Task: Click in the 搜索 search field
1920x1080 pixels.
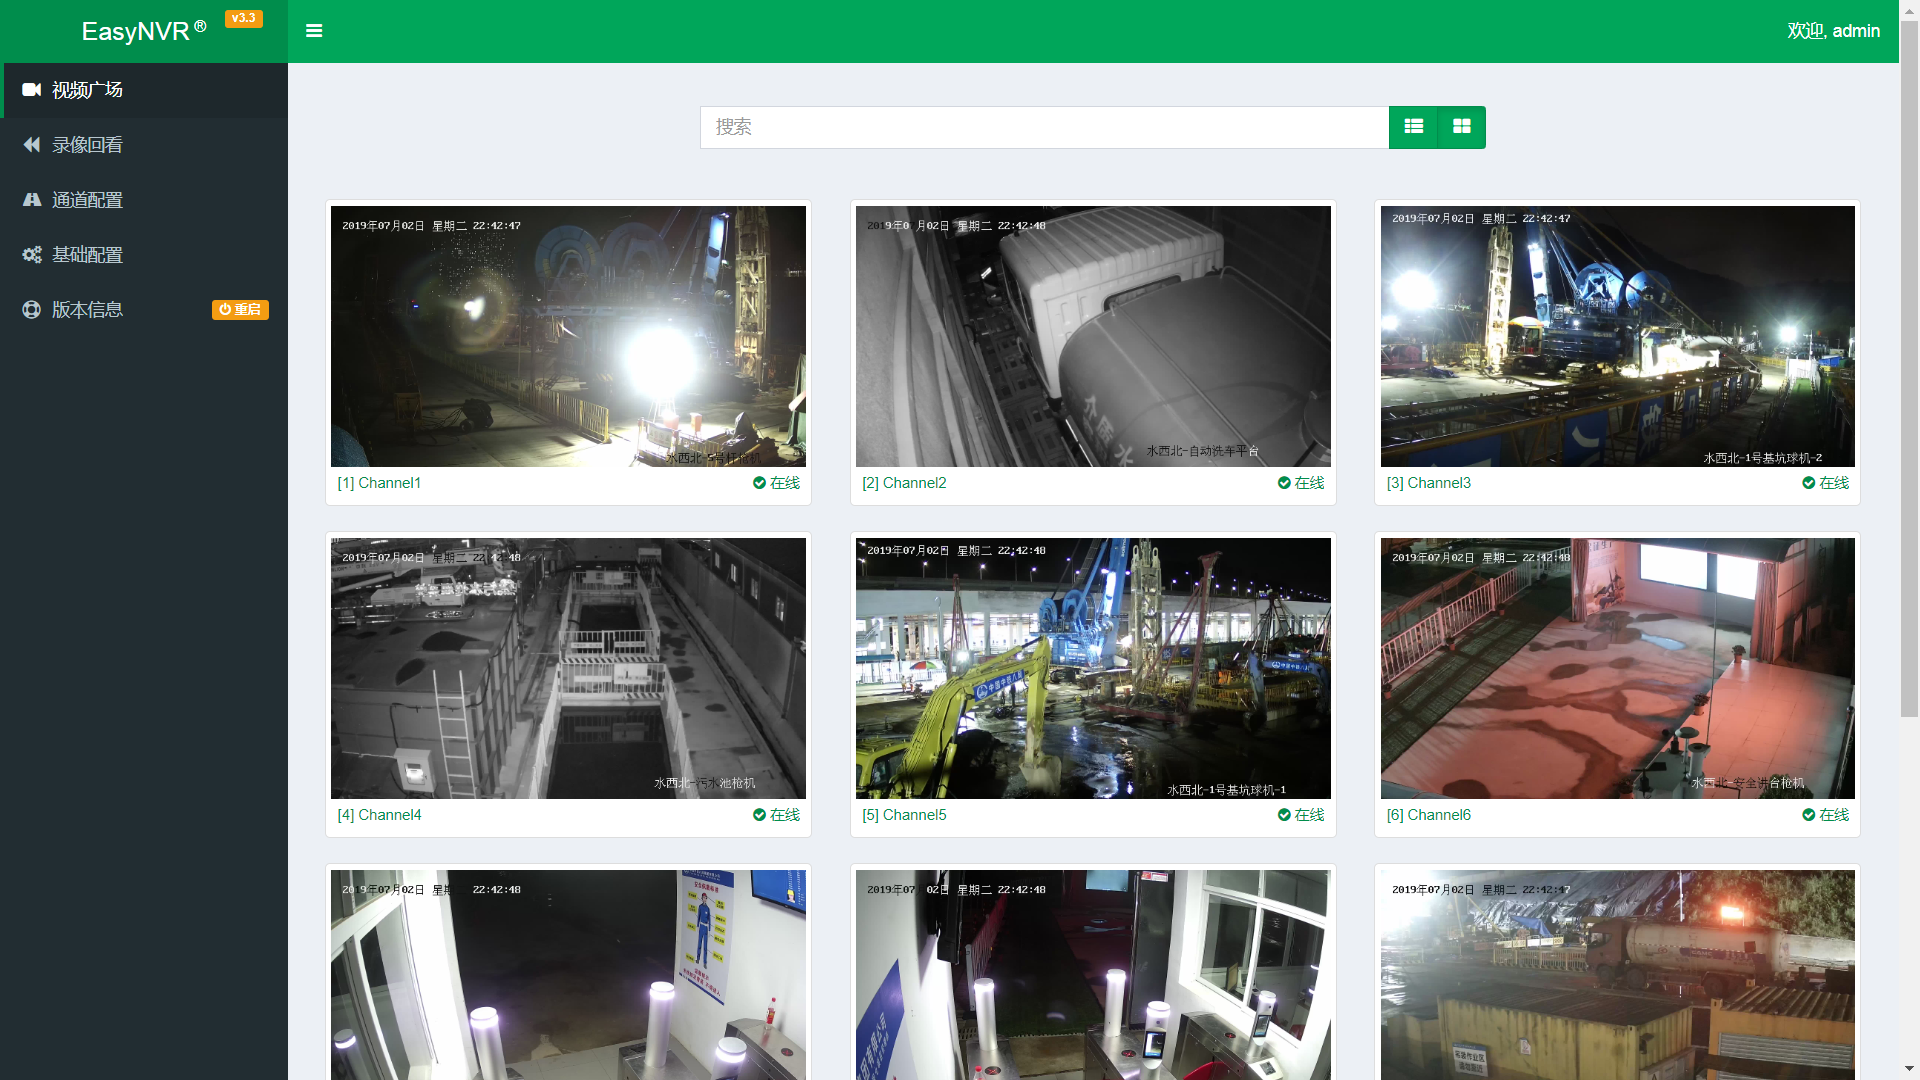Action: (x=1044, y=127)
